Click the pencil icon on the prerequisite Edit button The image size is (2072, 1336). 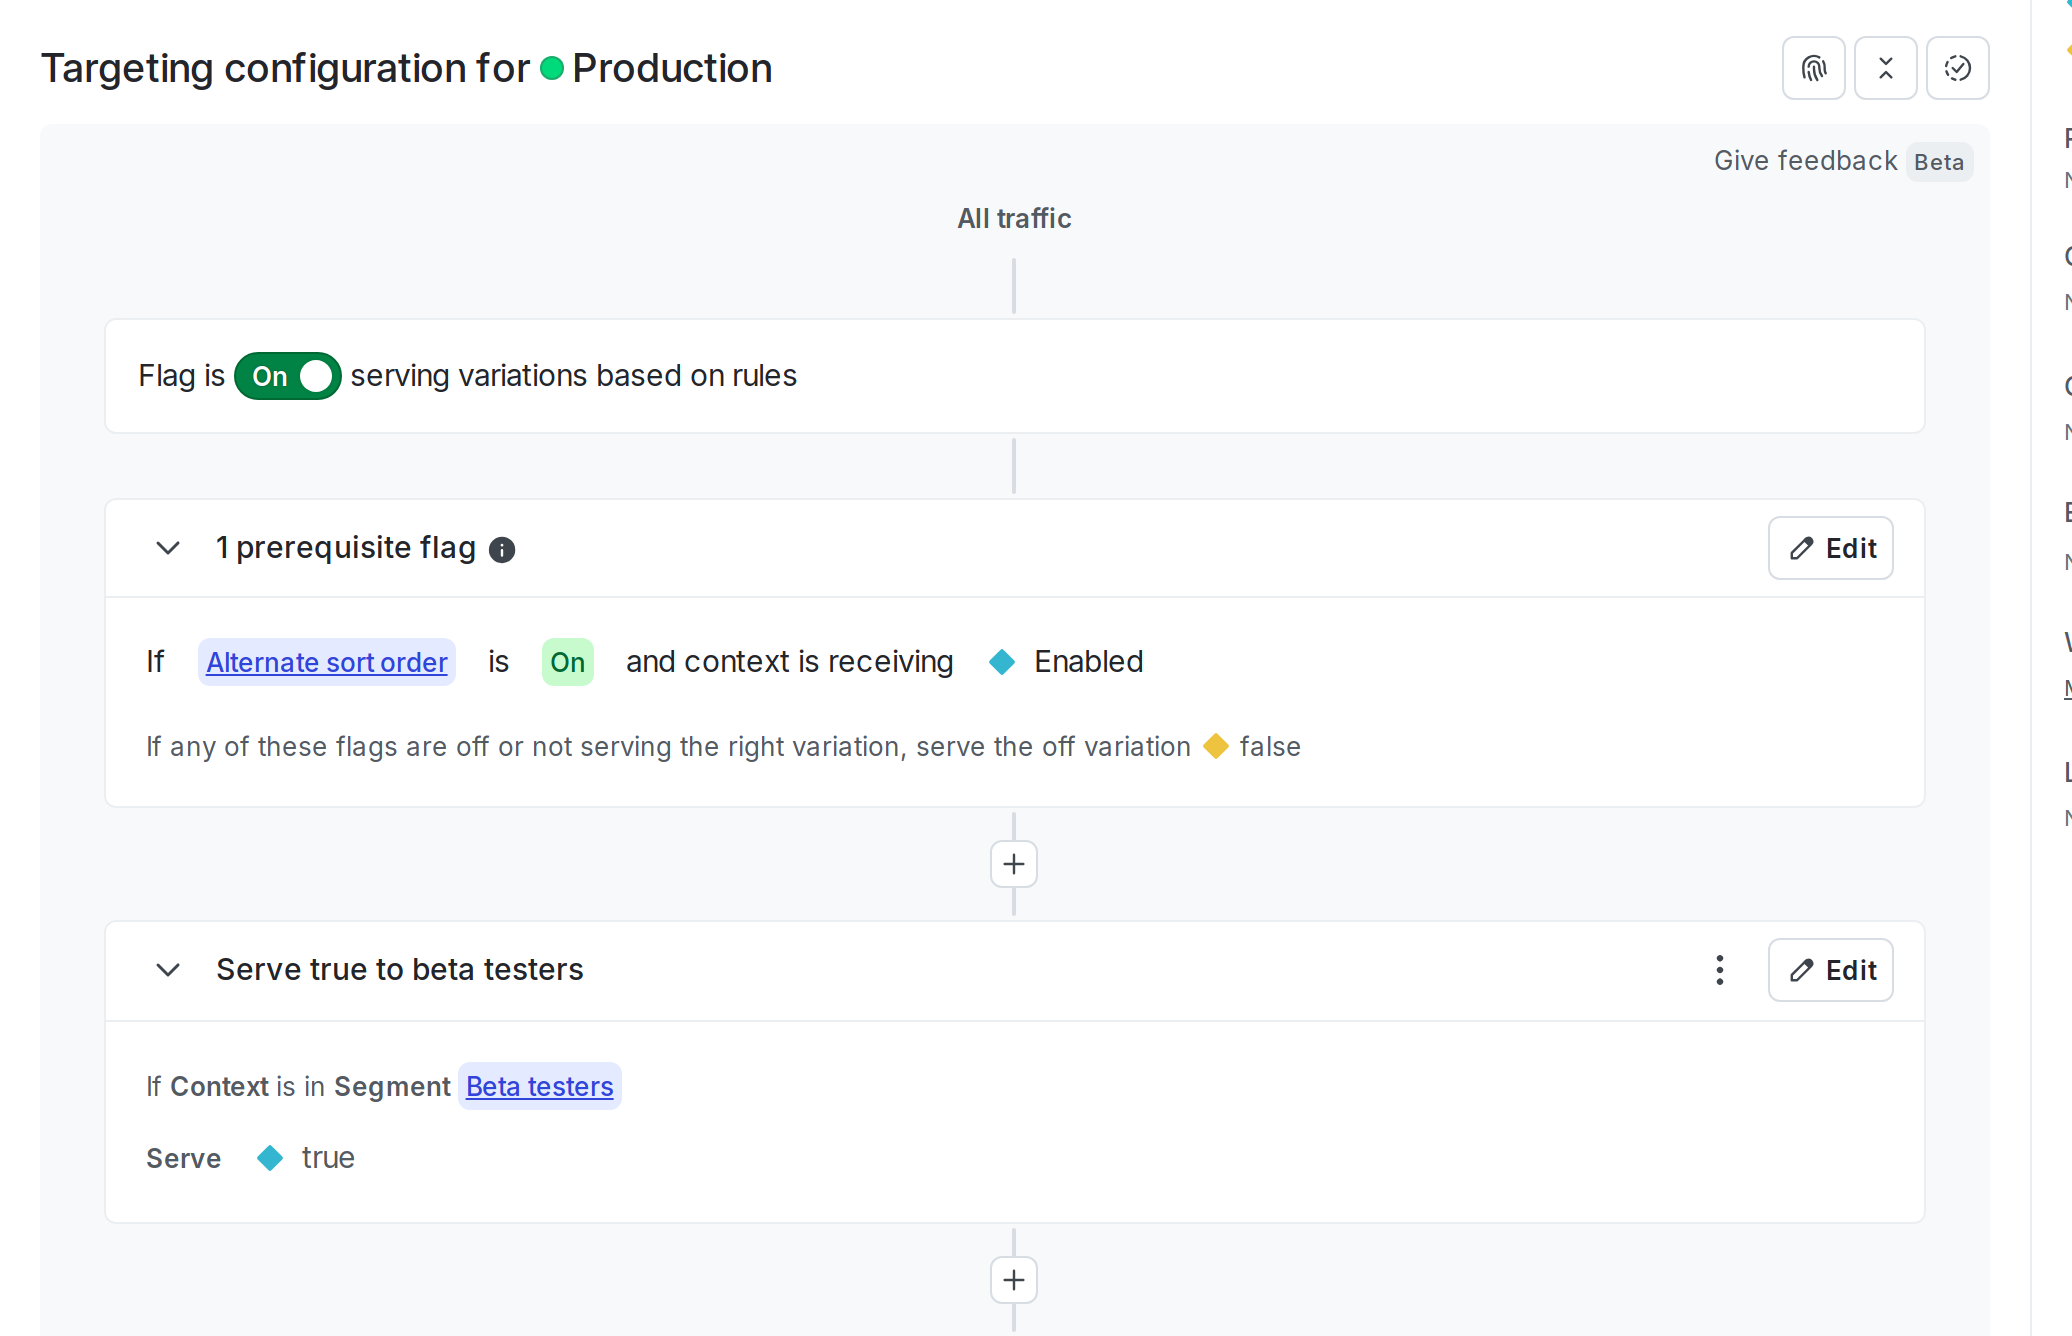click(1801, 548)
